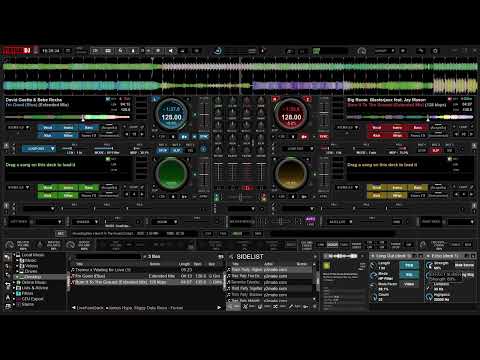480x360 pixels.
Task: Click the red 128.00 BPM dial on deck 2
Action: coord(291,115)
